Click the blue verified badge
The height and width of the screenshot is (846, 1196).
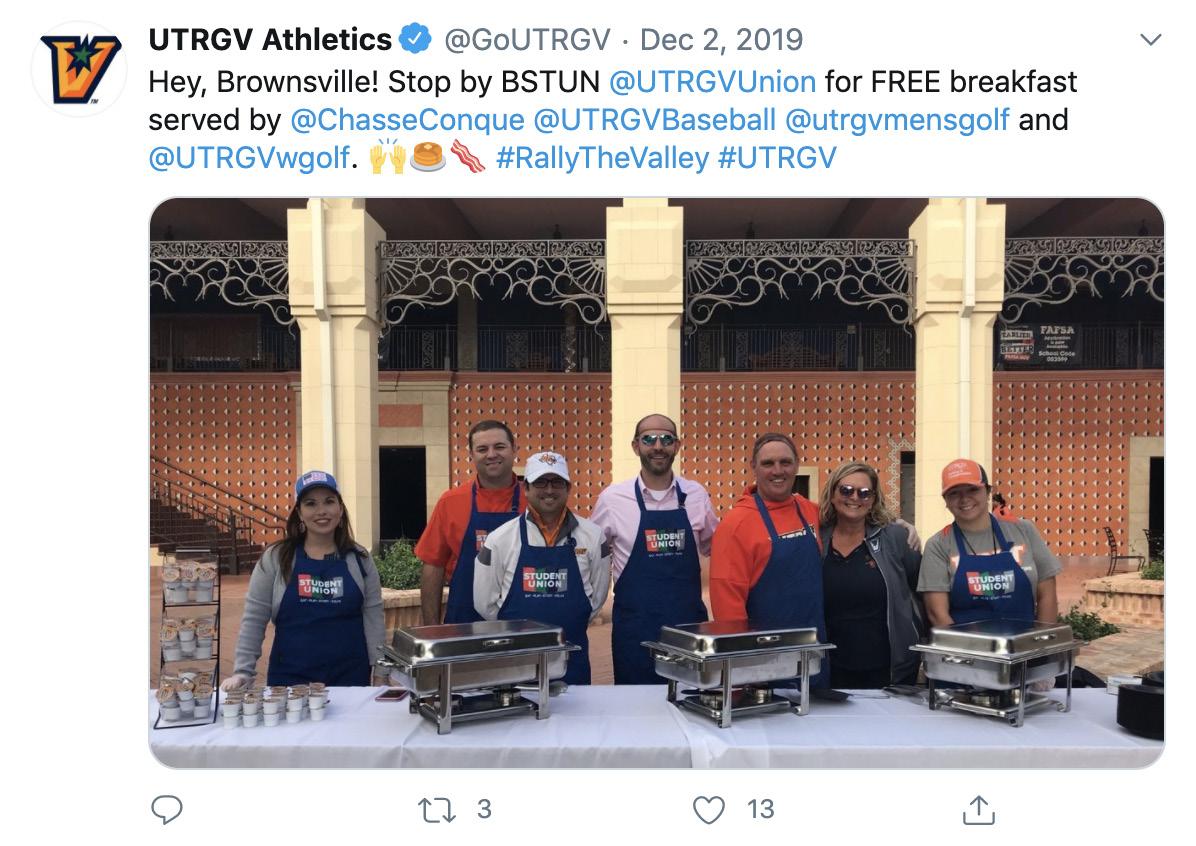click(x=416, y=39)
